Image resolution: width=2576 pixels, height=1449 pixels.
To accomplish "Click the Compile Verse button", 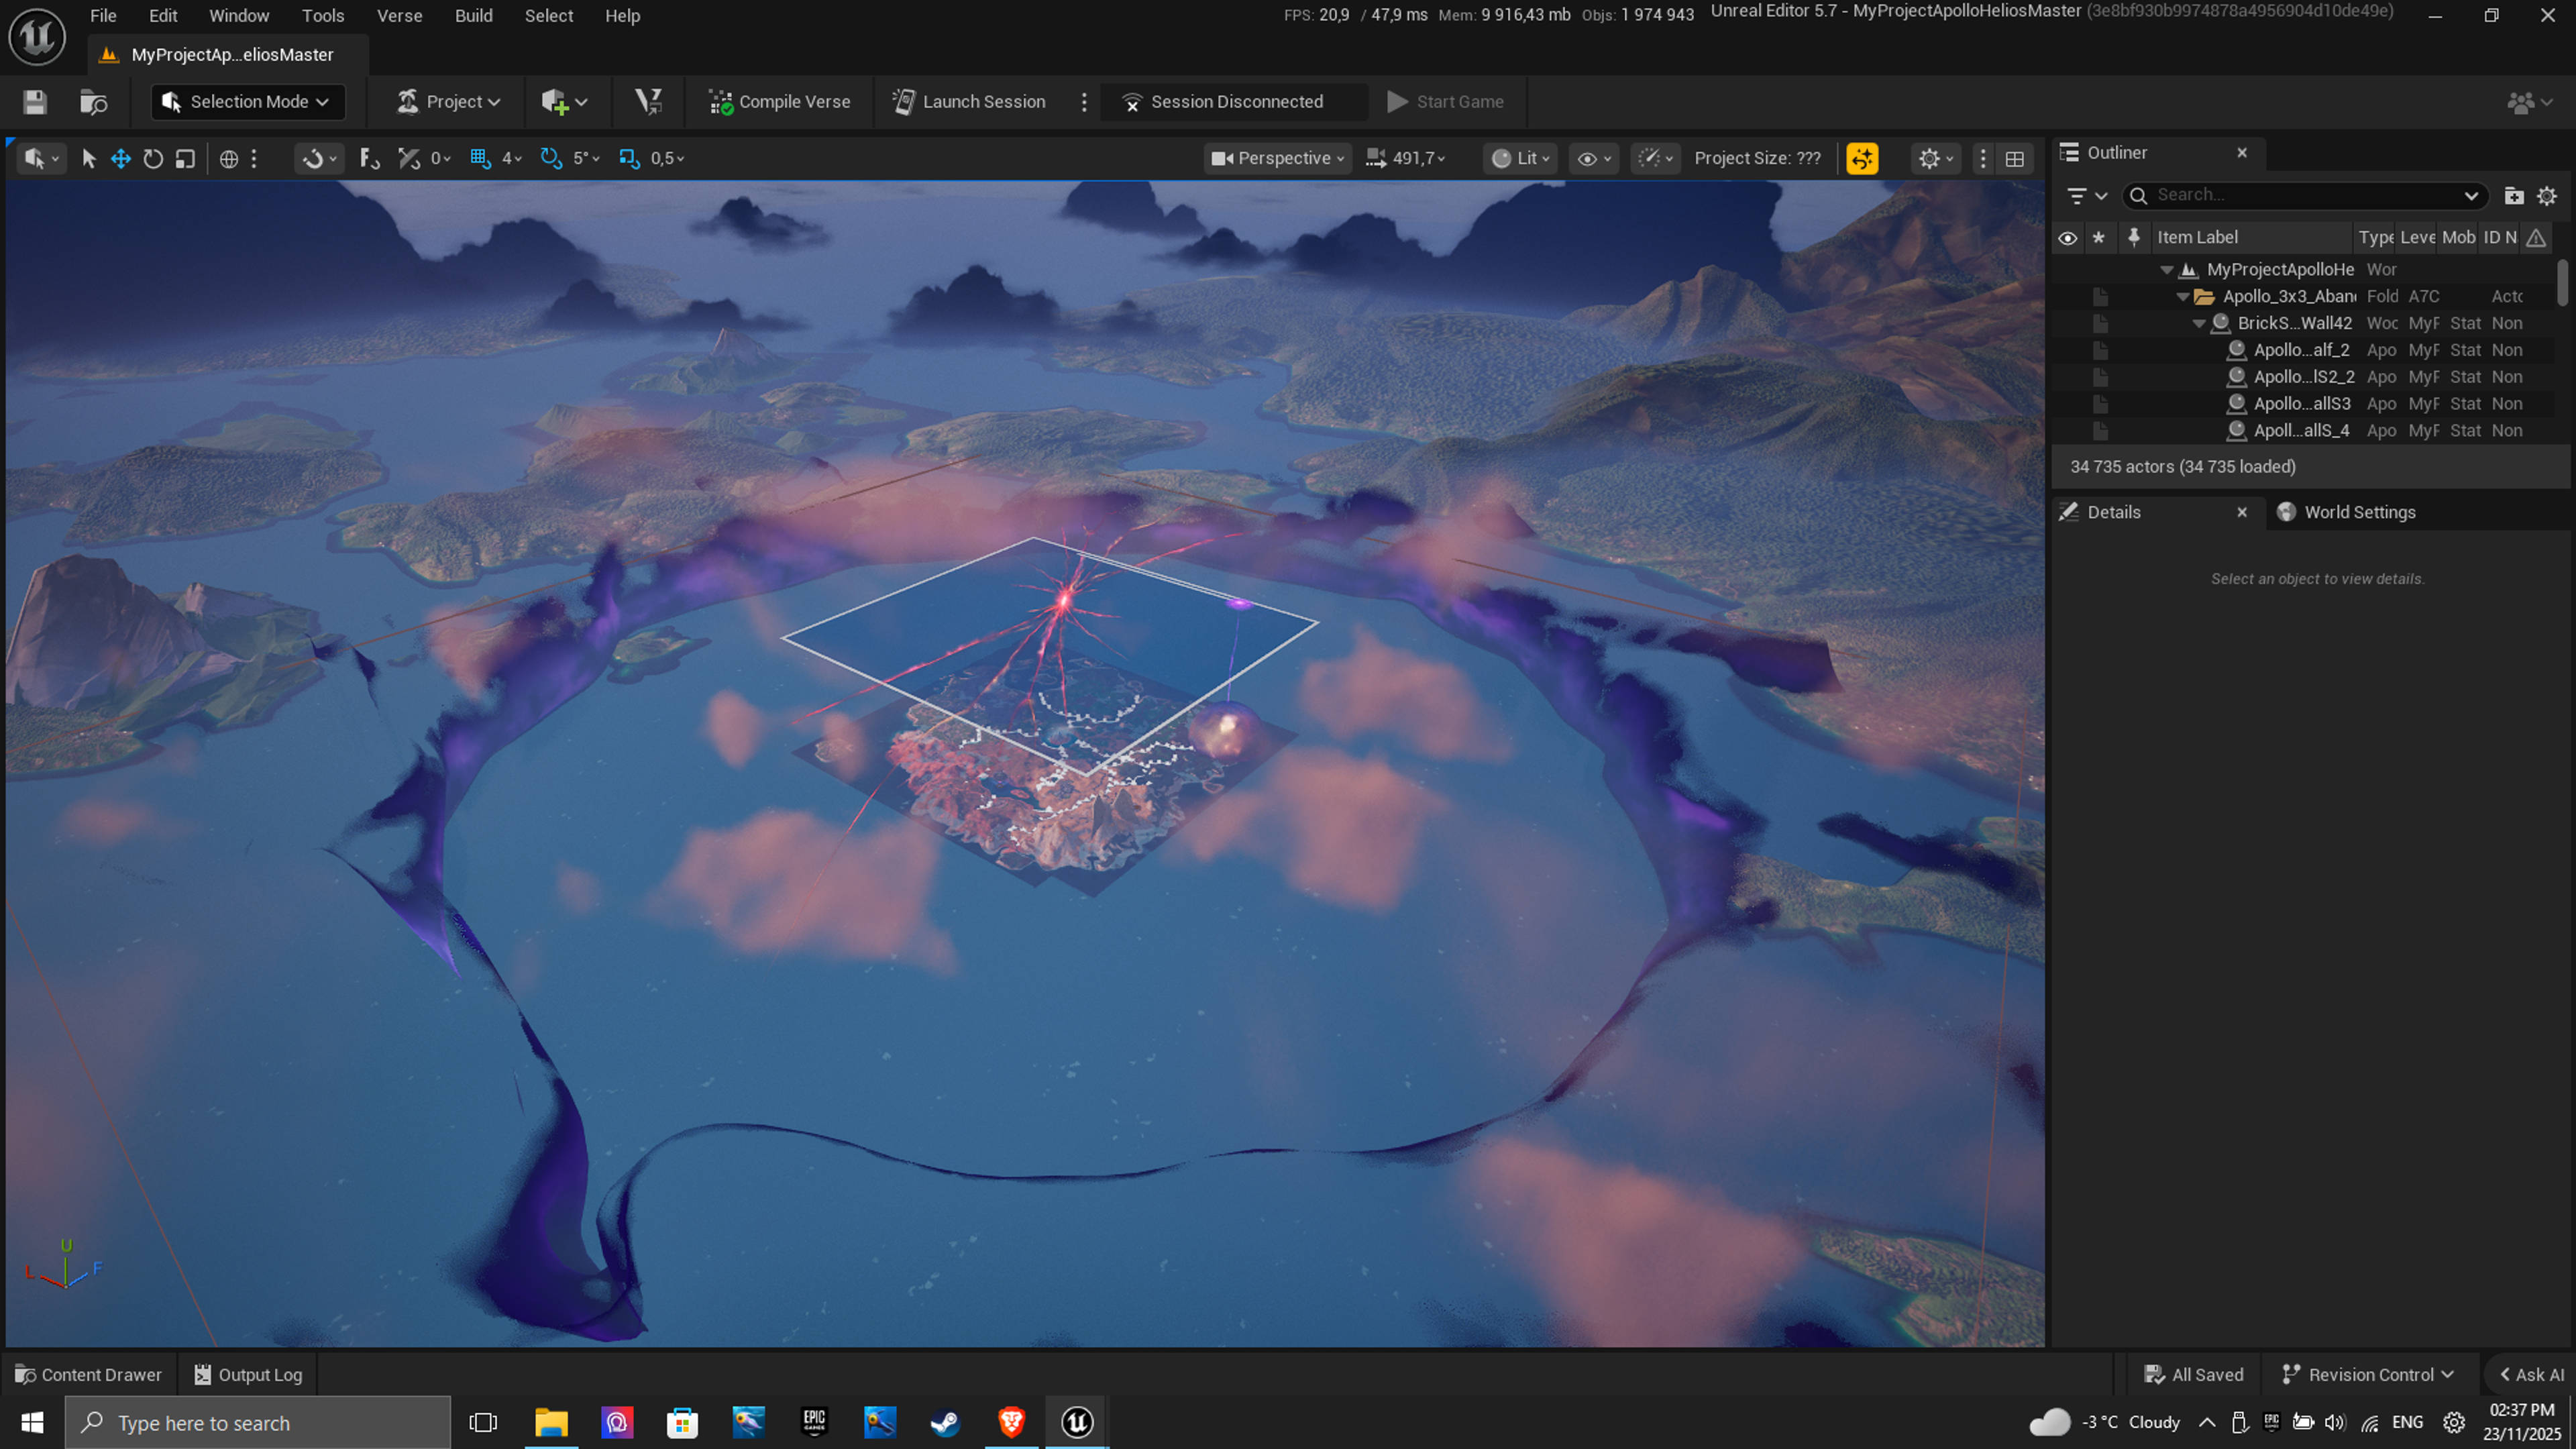I will point(780,102).
